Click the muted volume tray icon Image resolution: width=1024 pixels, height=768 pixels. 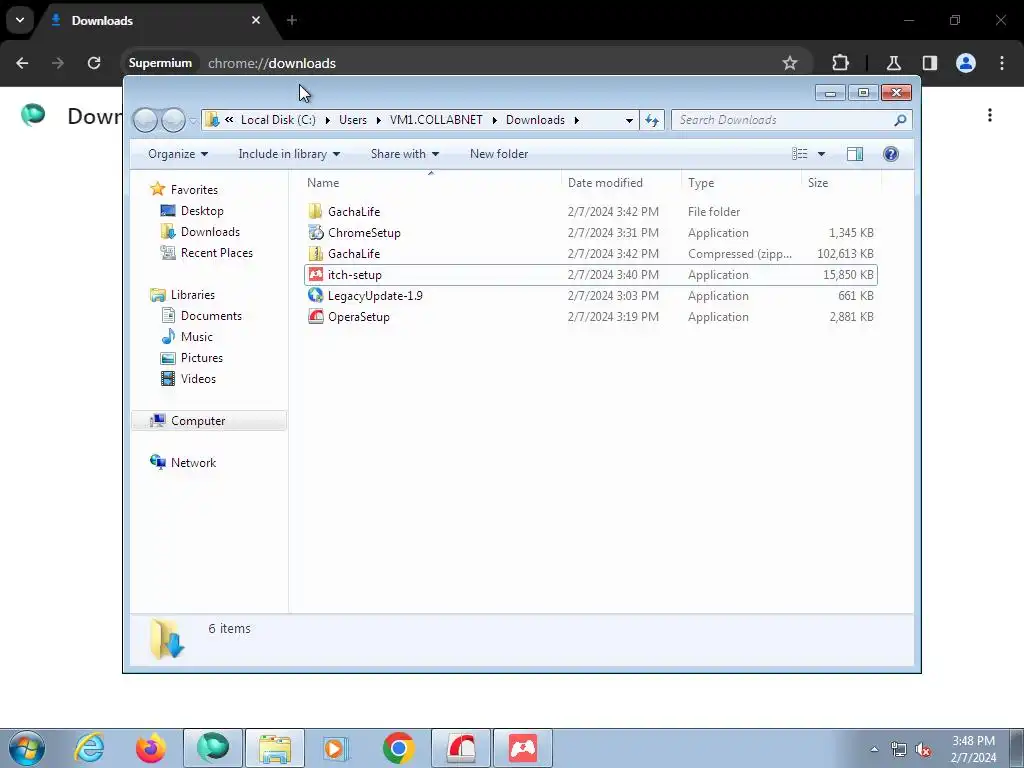pos(923,750)
